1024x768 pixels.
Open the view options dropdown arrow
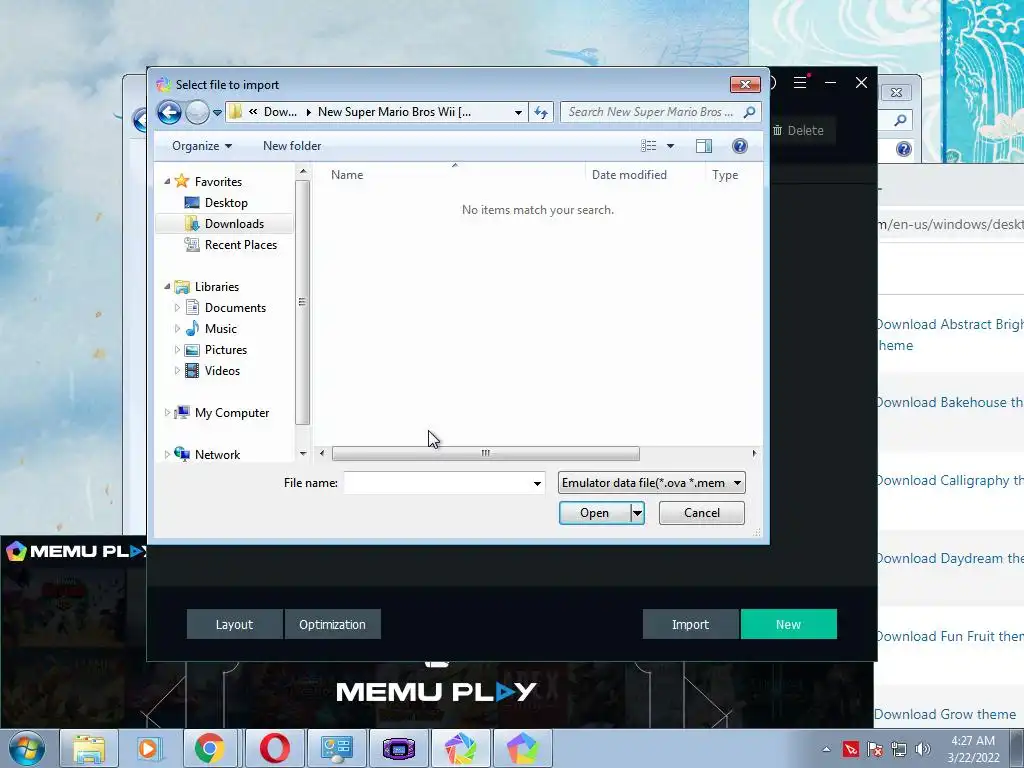[x=670, y=146]
